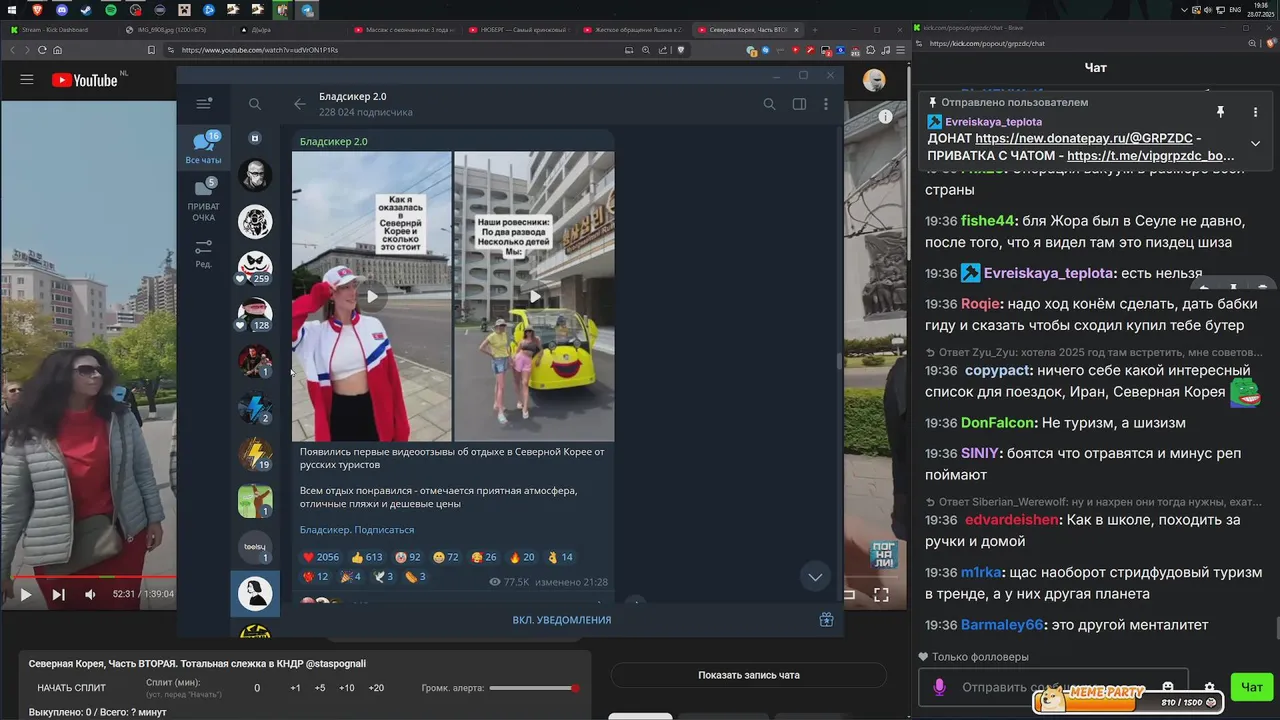Open Telegram hamburger menu
Screen dimensions: 1280x720
point(204,104)
